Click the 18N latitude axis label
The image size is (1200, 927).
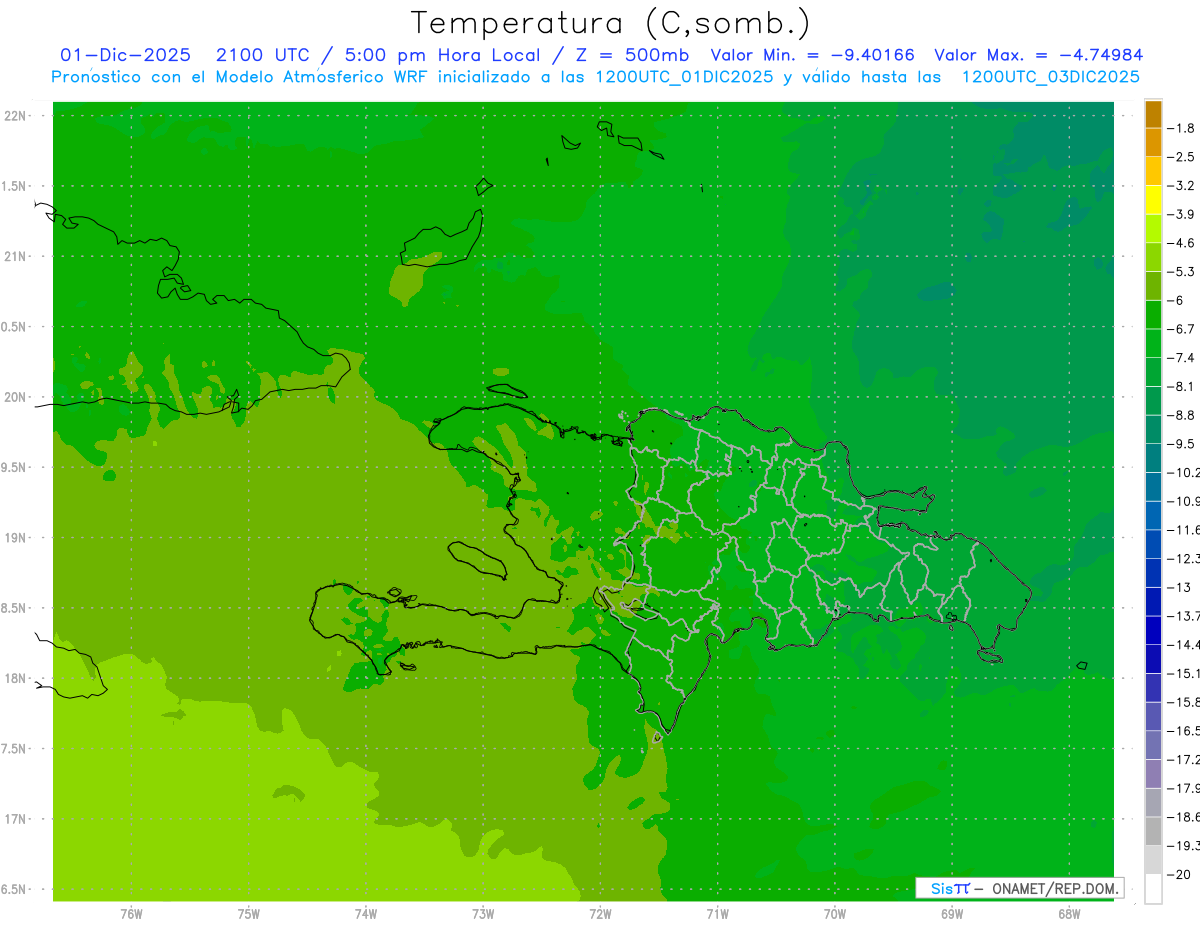coord(17,678)
